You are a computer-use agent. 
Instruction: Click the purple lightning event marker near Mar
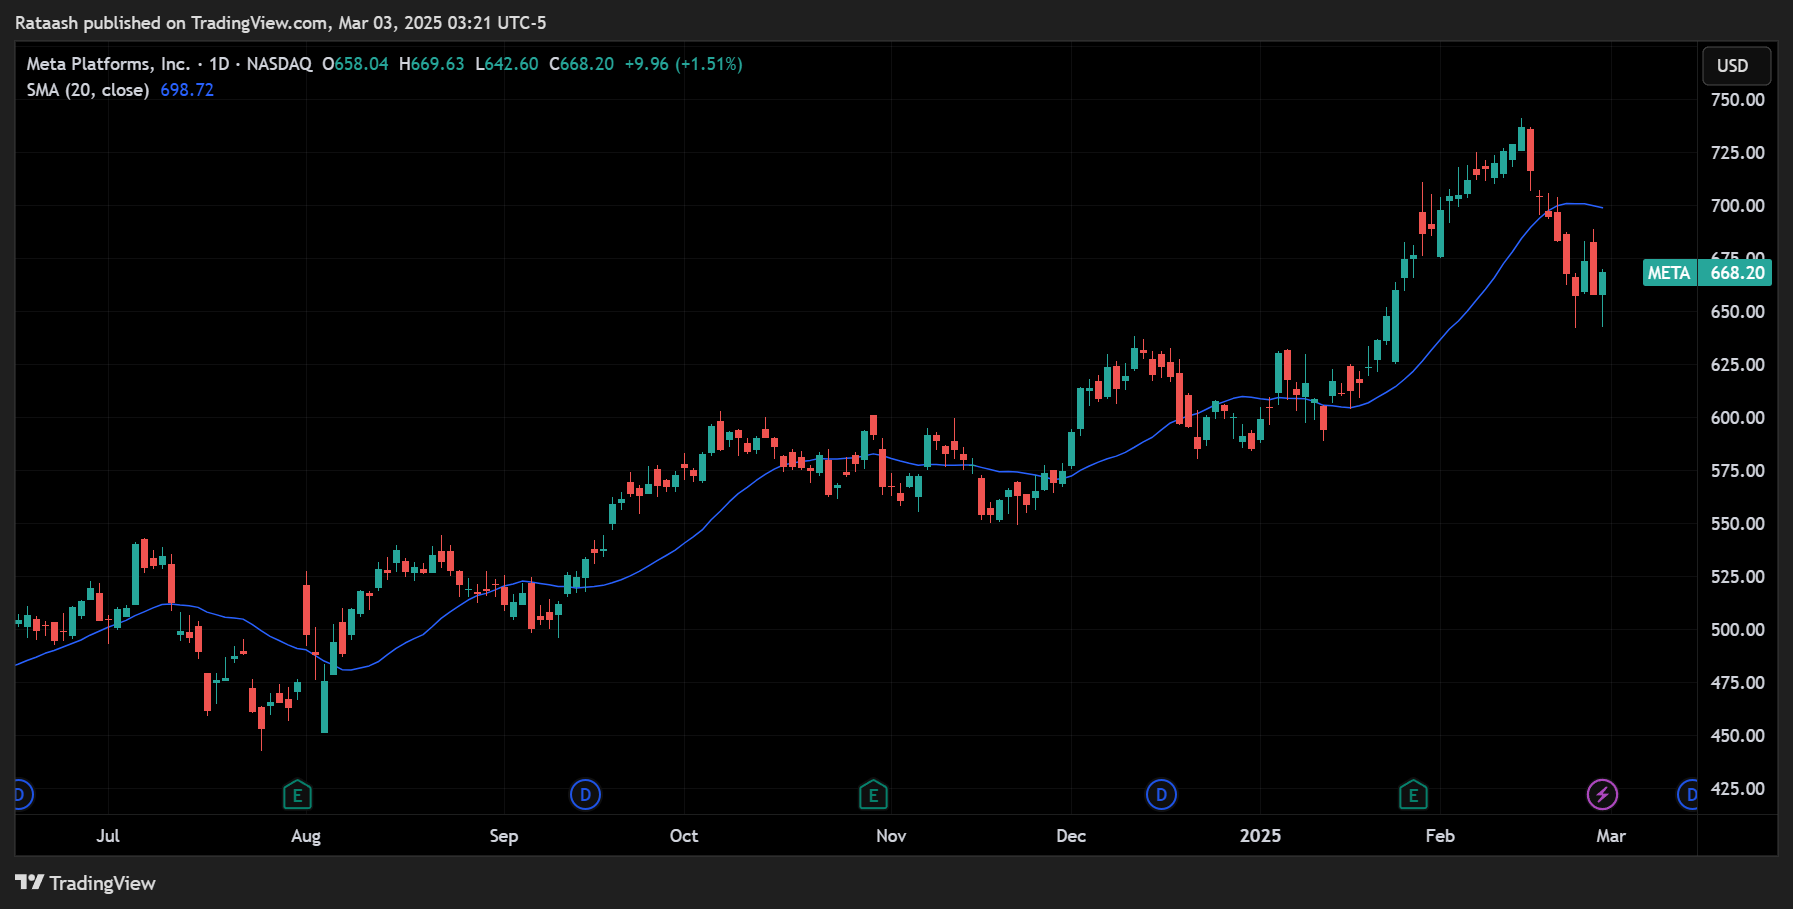tap(1602, 795)
